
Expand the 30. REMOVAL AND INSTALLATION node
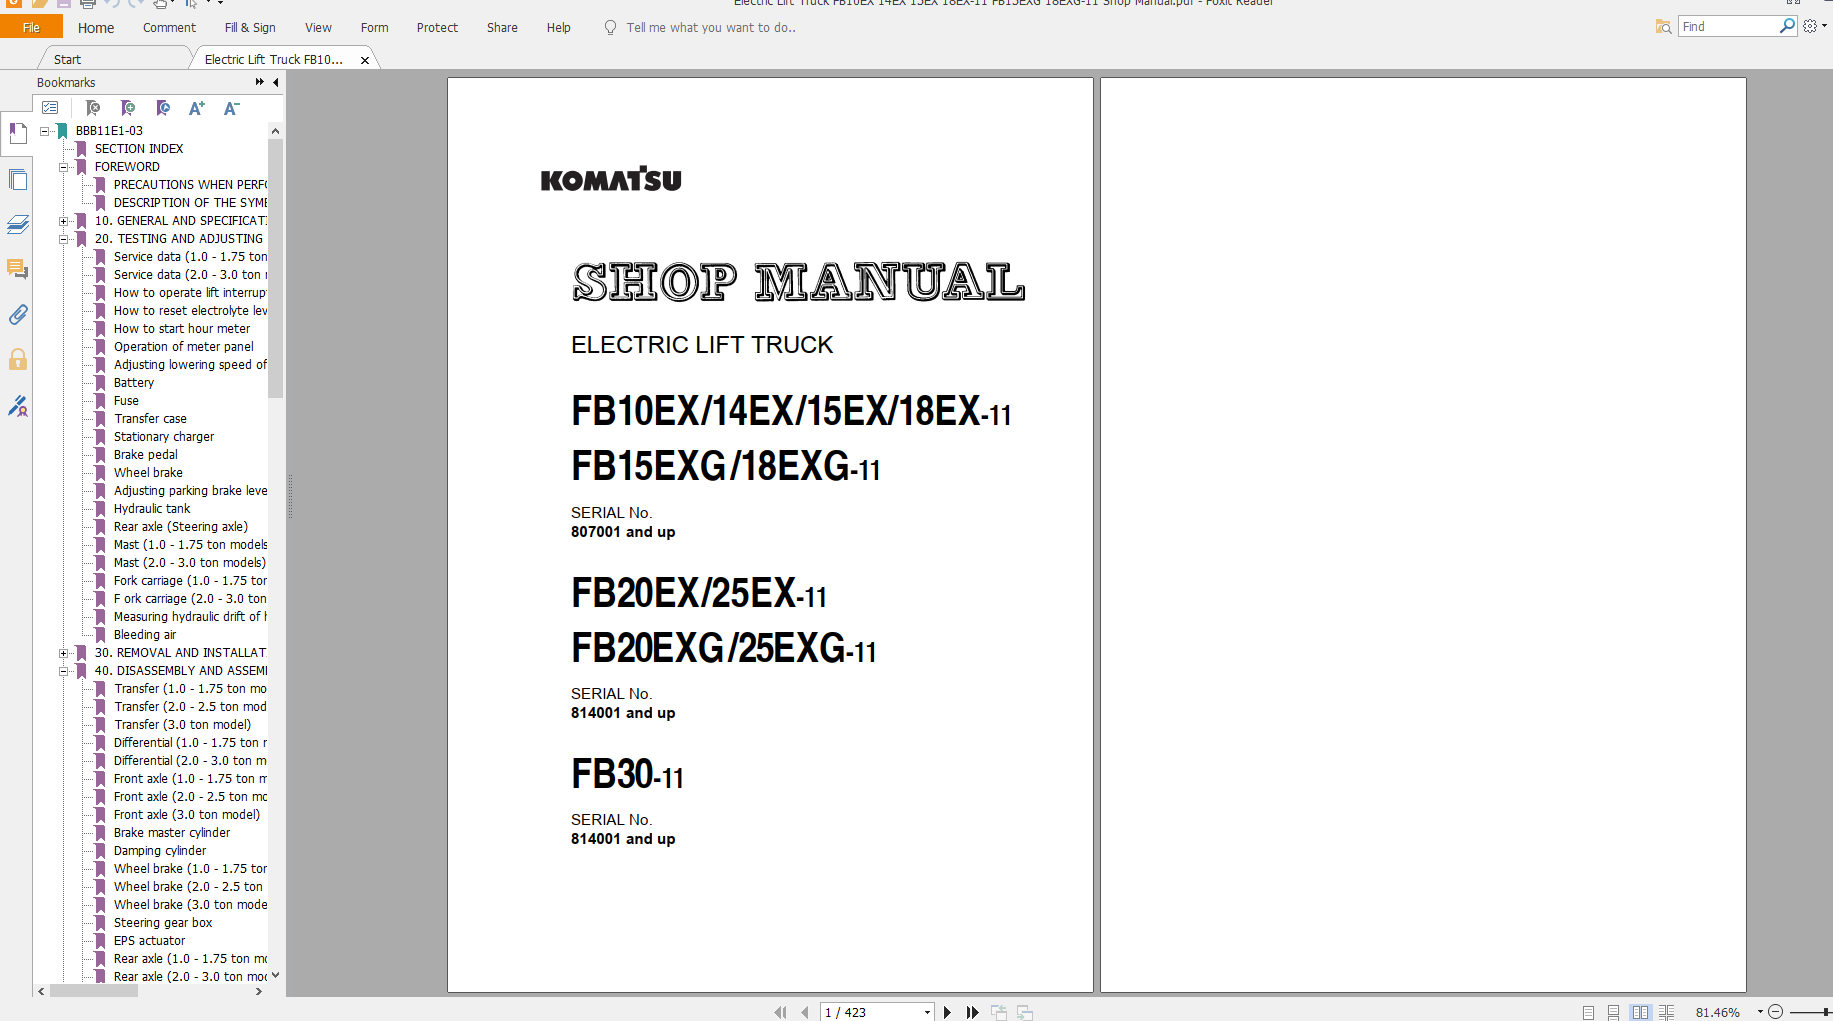pyautogui.click(x=63, y=653)
